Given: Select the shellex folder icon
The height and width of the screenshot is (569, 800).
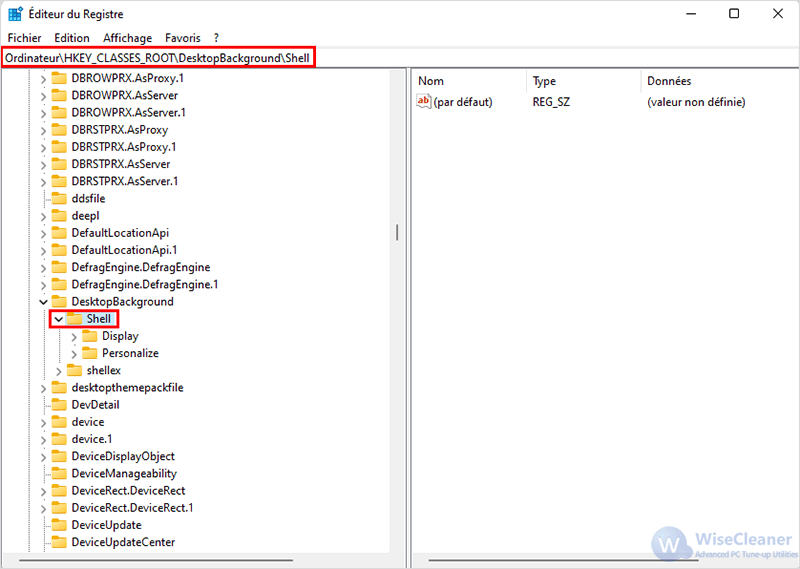Looking at the screenshot, I should (74, 370).
